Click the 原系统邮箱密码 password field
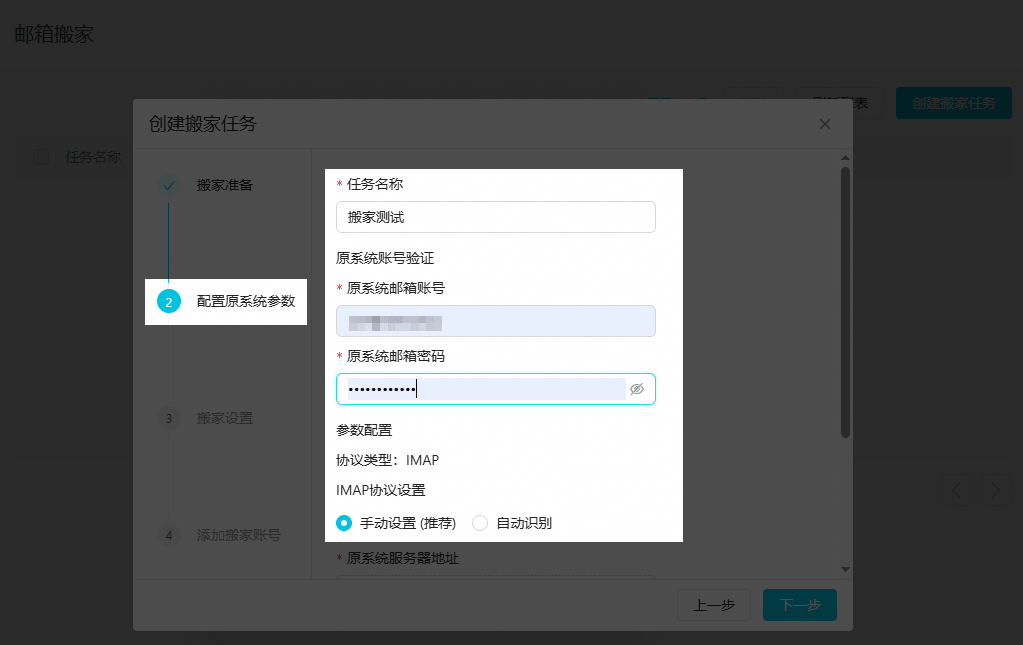1023x645 pixels. pyautogui.click(x=480, y=389)
